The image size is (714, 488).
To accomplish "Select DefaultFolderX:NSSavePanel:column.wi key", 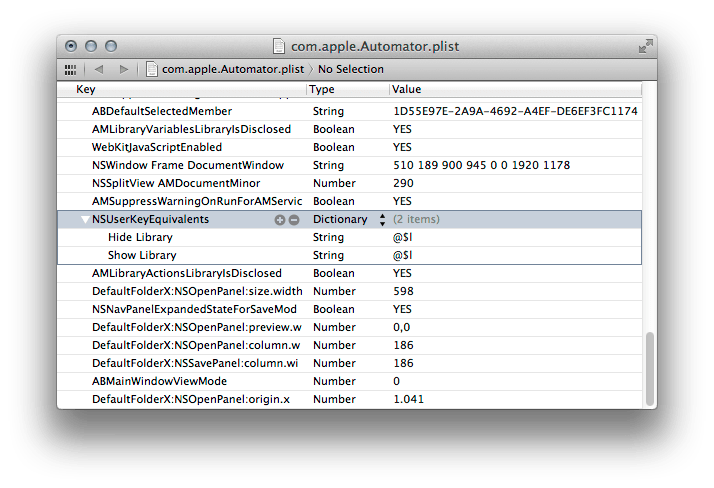I will (x=195, y=363).
